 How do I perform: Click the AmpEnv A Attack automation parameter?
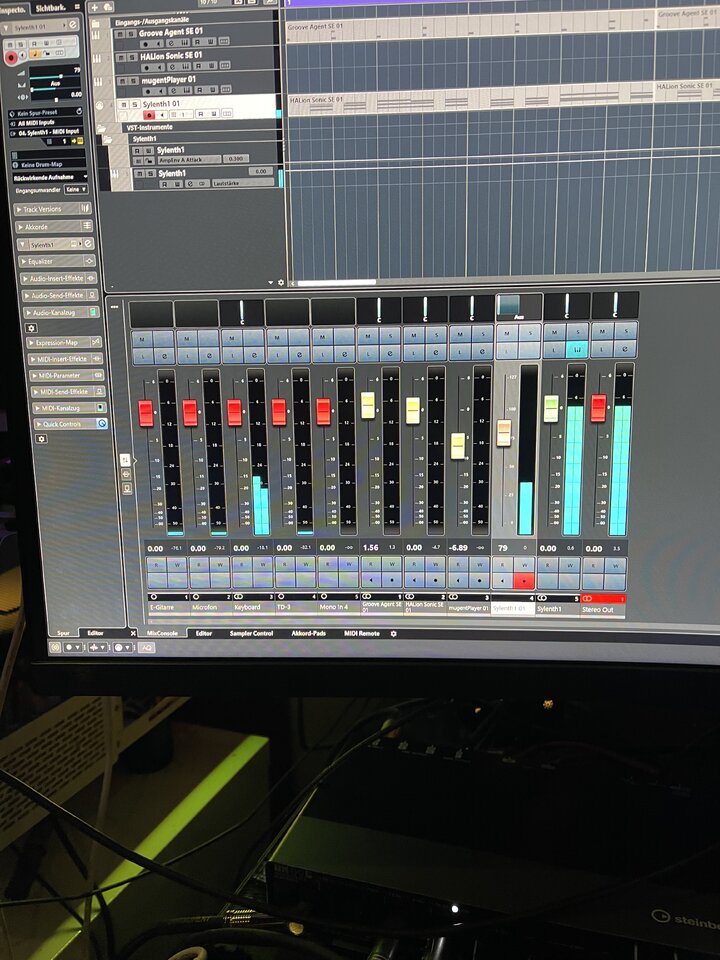point(189,160)
